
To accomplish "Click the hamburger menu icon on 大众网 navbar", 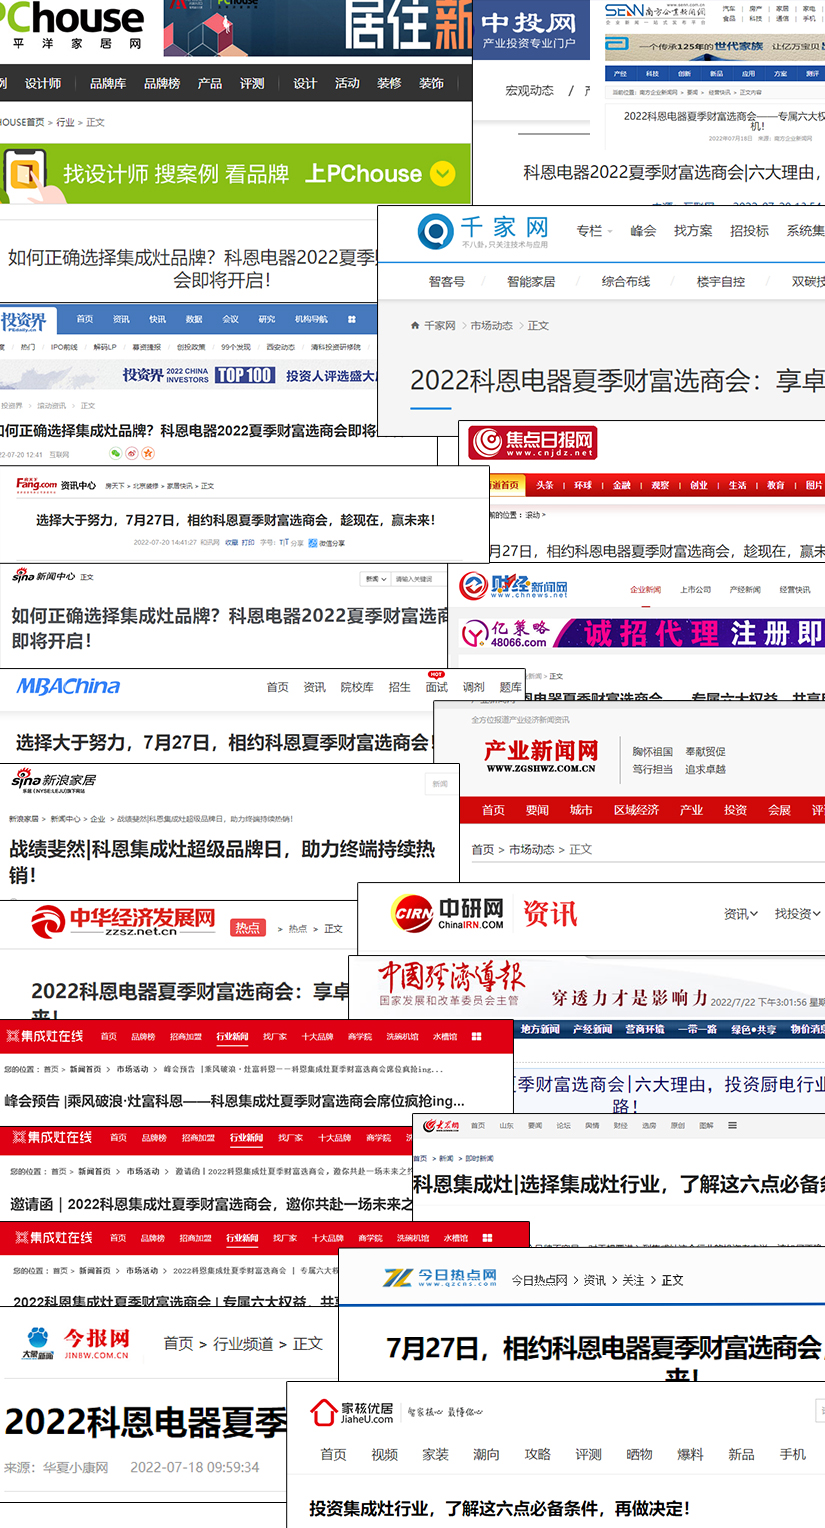I will tap(732, 1126).
